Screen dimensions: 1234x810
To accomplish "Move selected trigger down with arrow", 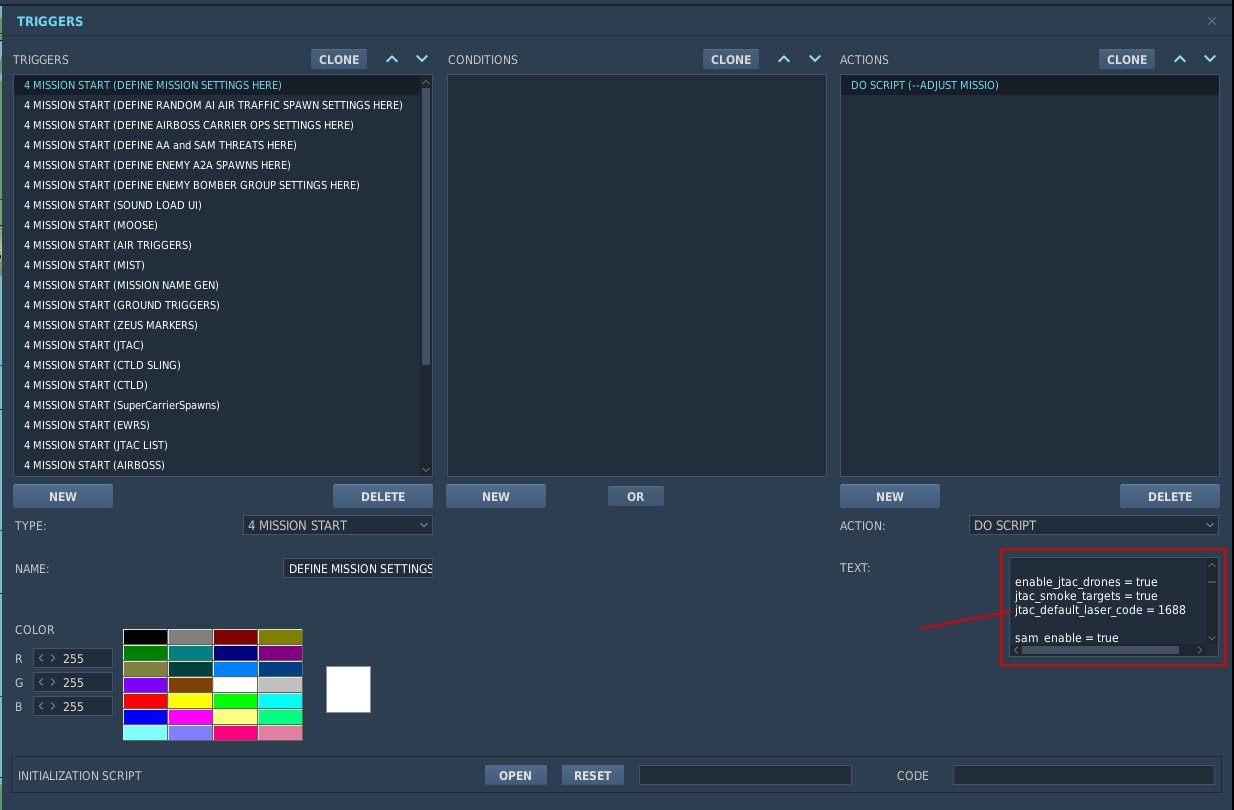I will 422,59.
